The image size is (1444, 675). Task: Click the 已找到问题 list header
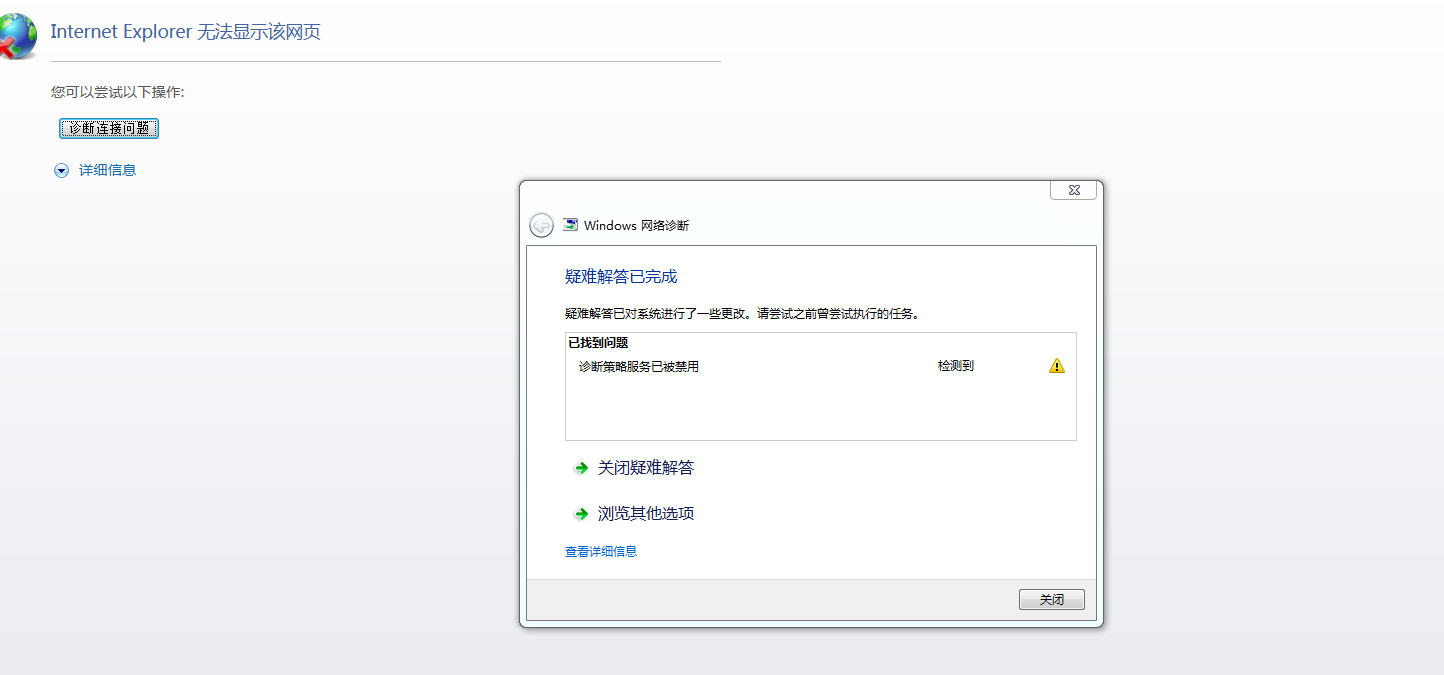point(598,343)
